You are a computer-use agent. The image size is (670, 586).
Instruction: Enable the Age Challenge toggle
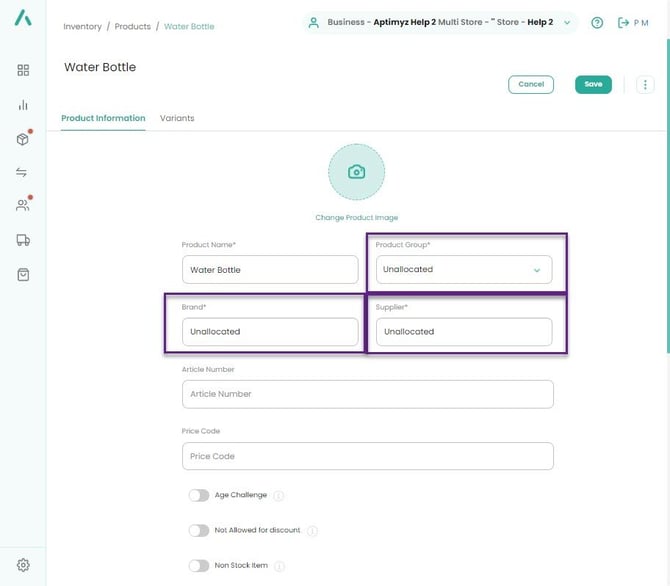click(198, 495)
